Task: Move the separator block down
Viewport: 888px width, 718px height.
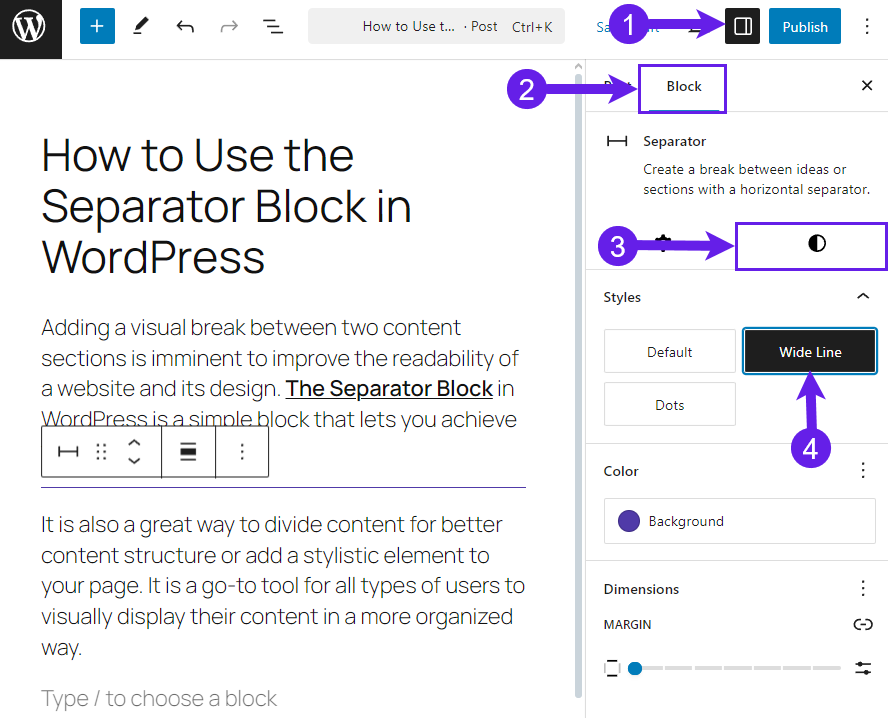Action: [134, 460]
